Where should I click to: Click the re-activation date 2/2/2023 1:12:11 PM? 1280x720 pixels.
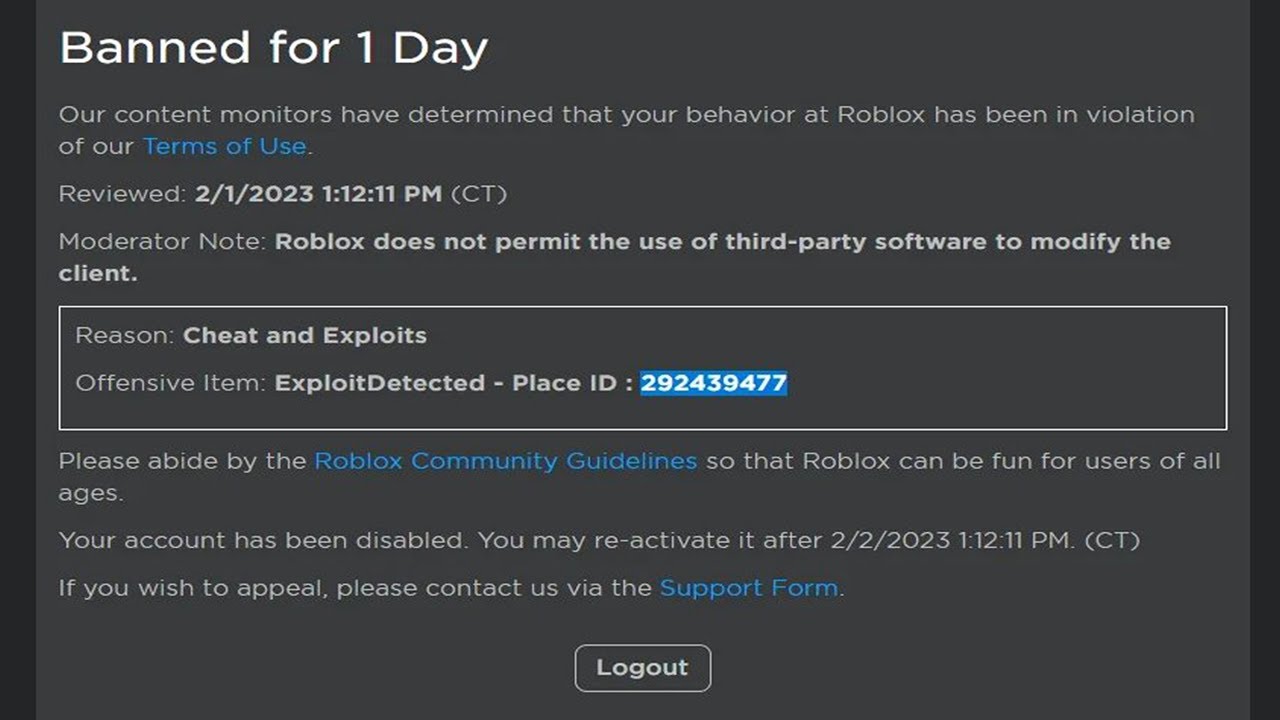tap(950, 541)
